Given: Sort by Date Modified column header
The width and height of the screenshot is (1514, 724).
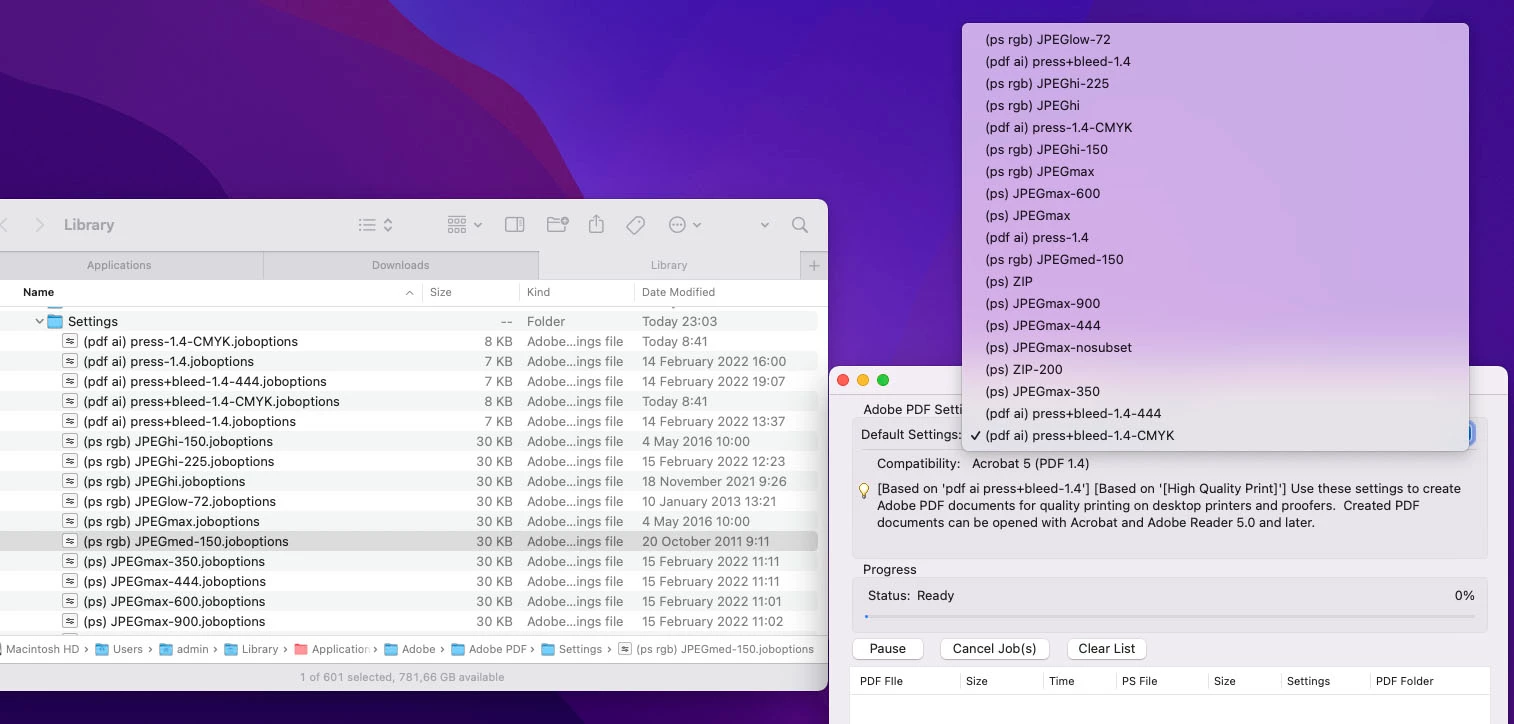Looking at the screenshot, I should coord(678,292).
